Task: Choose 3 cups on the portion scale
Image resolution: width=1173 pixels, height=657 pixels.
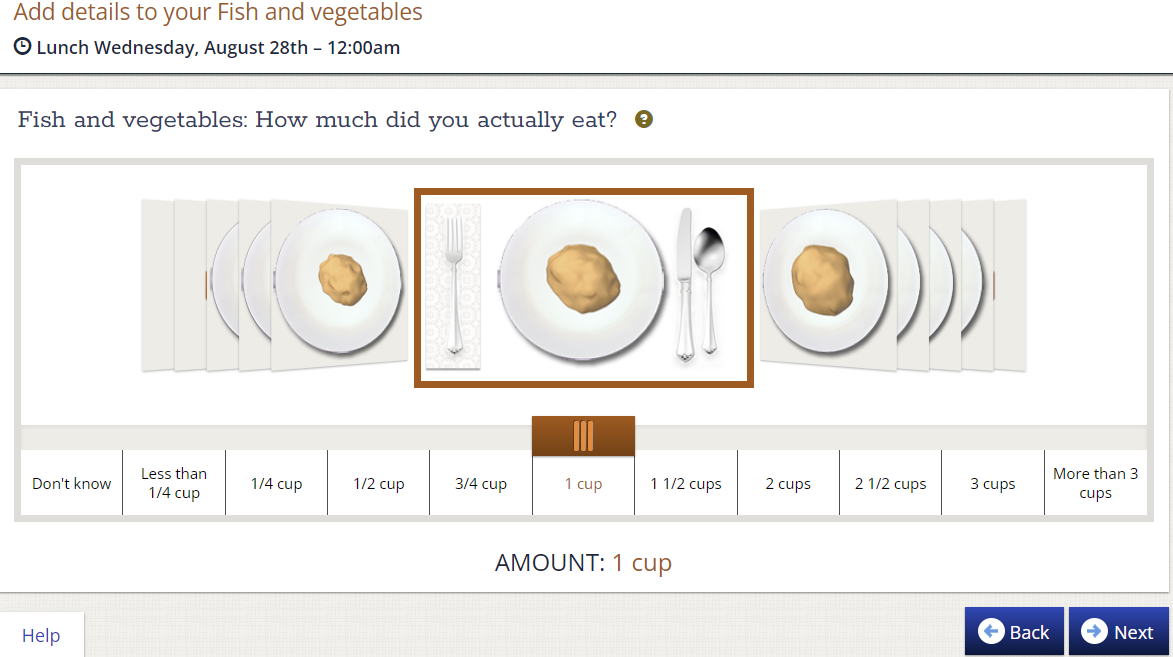Action: point(993,483)
